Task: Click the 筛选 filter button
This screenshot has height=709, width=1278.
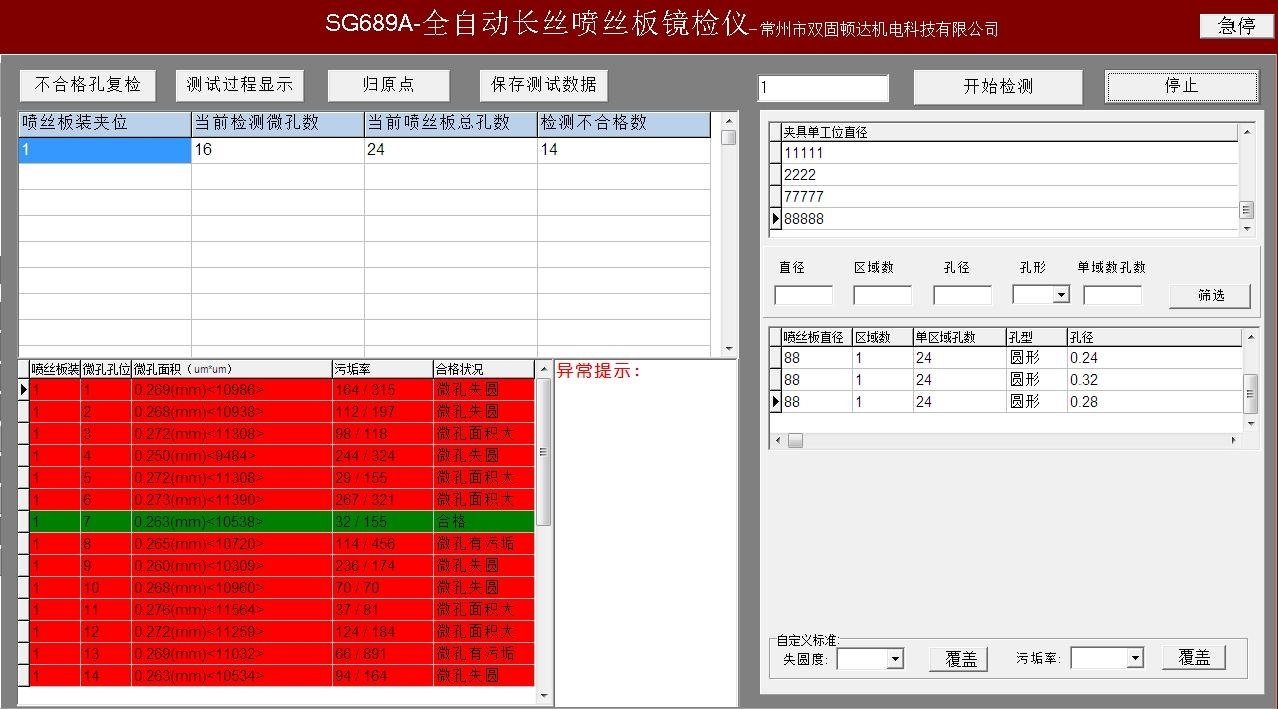Action: [1210, 295]
